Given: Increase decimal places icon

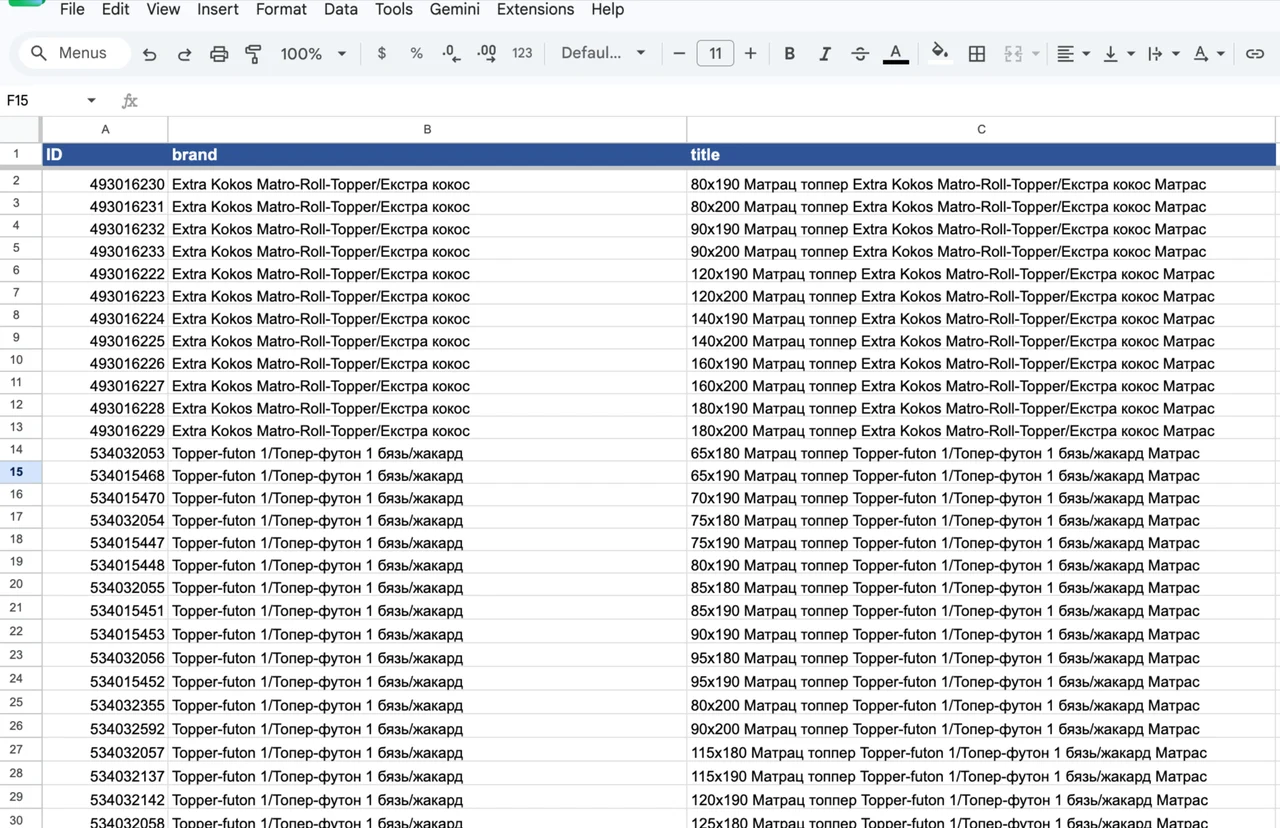Looking at the screenshot, I should 487,54.
